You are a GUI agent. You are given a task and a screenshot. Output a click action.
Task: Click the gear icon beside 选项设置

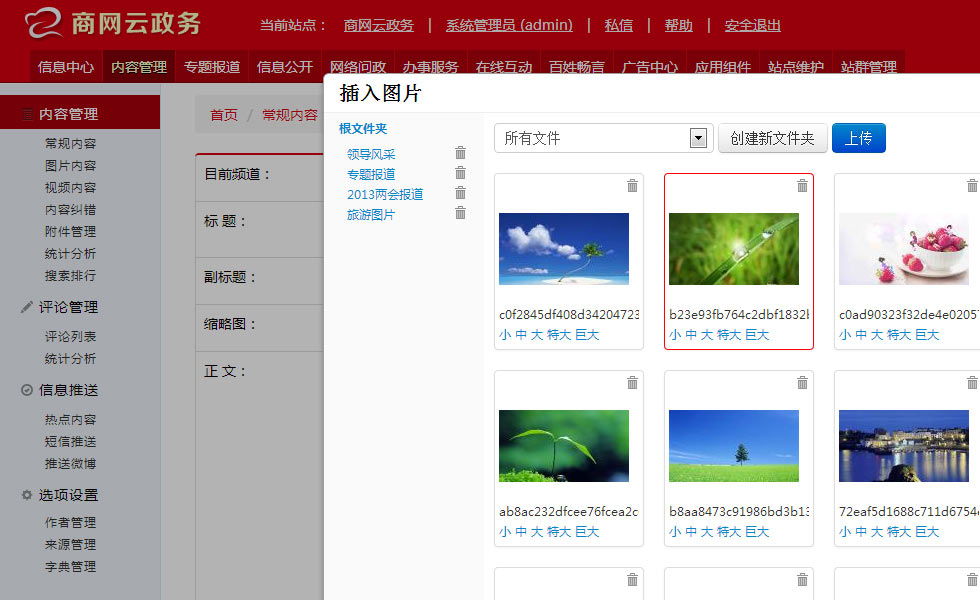[x=27, y=494]
